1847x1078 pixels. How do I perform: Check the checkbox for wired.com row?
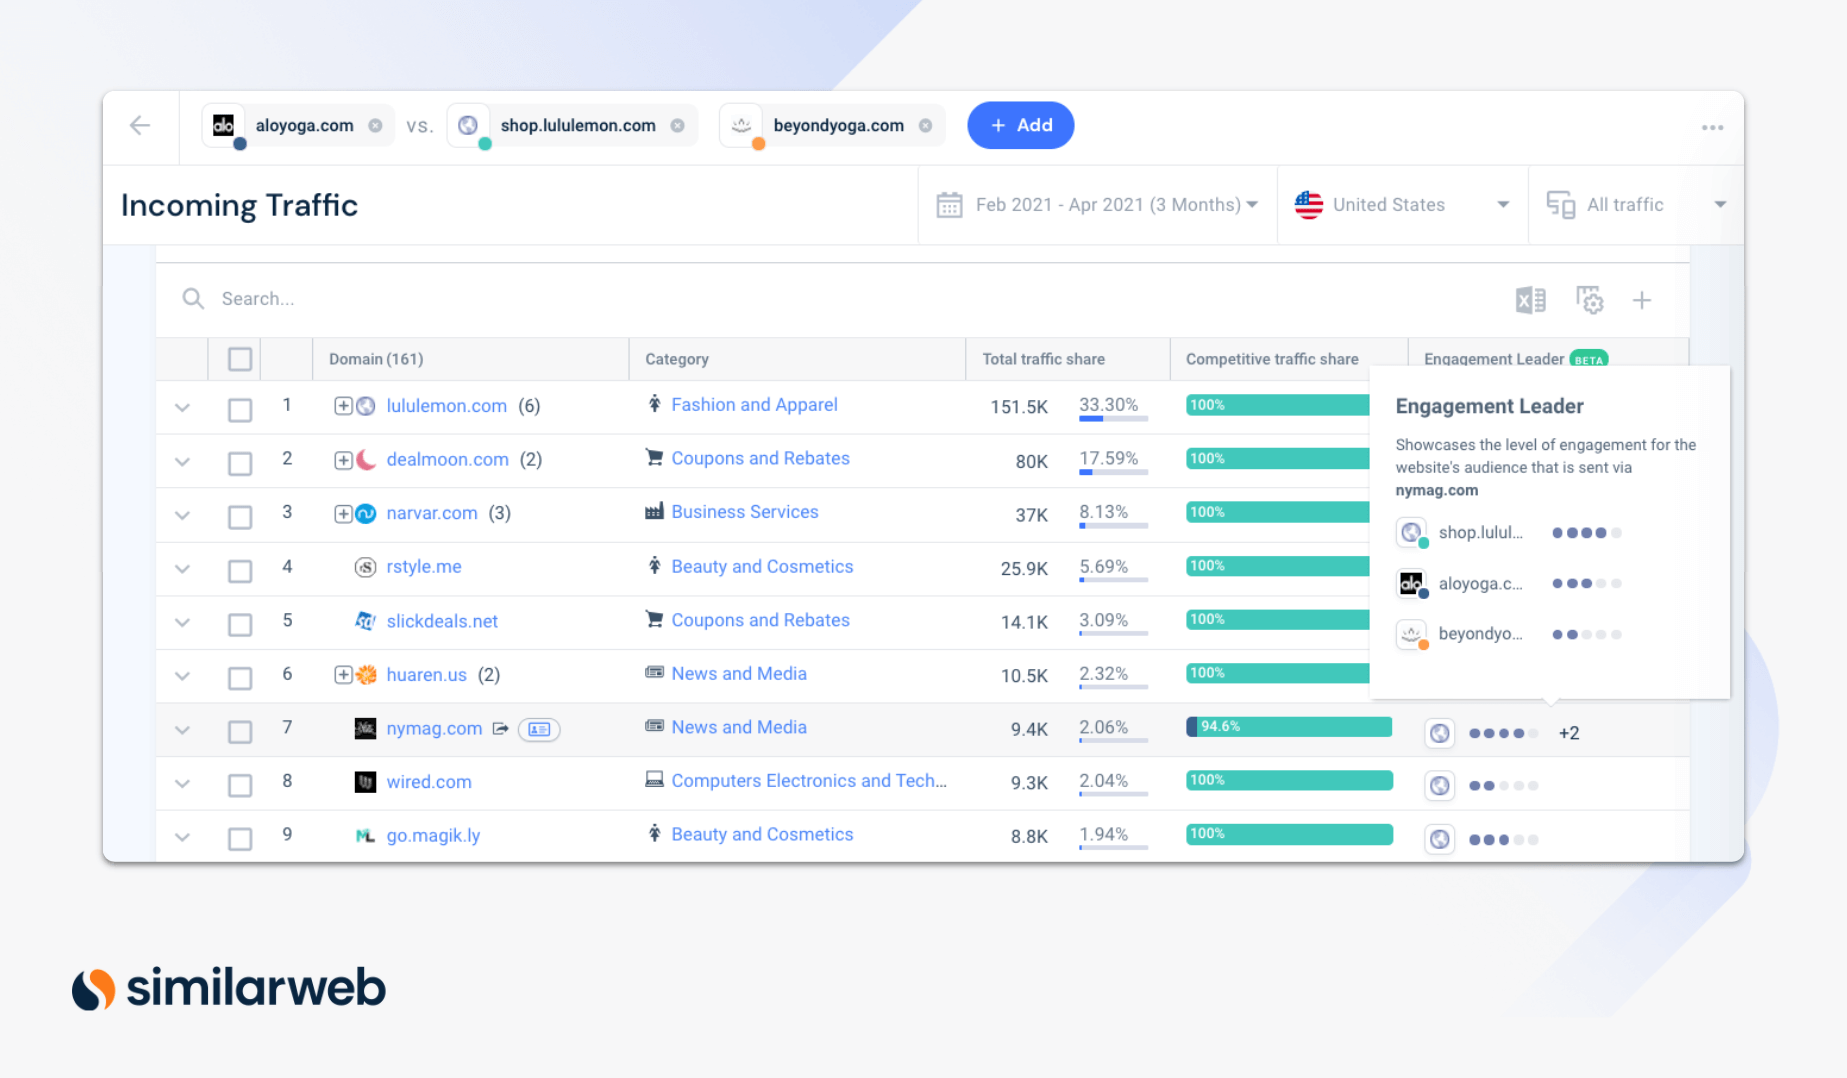click(x=239, y=784)
